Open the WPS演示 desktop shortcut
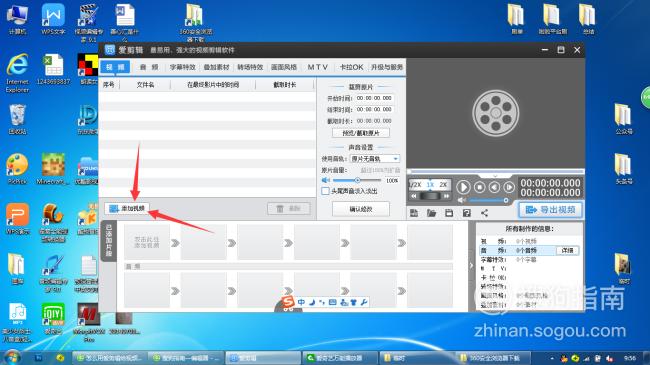650x365 pixels. pos(17,219)
